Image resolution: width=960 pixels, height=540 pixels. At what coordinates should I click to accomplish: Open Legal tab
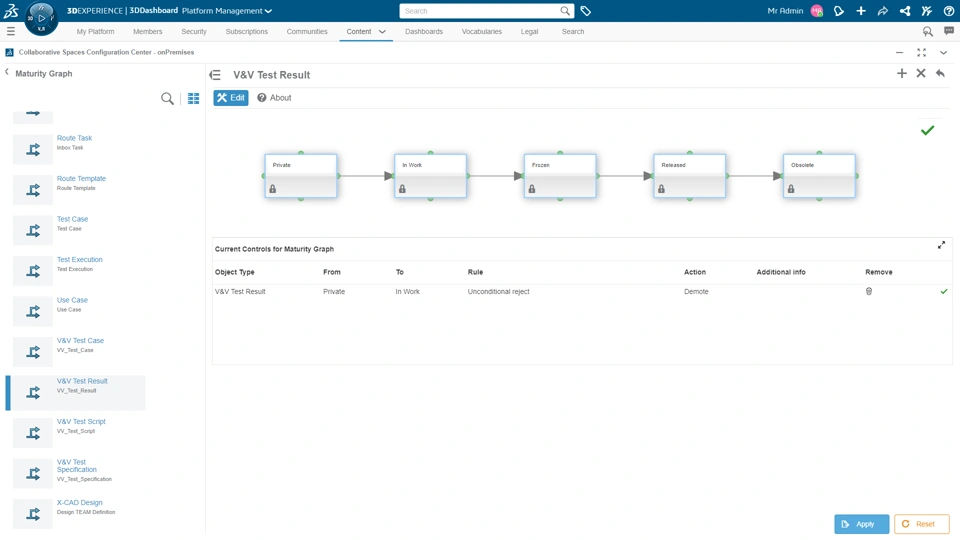tap(529, 31)
